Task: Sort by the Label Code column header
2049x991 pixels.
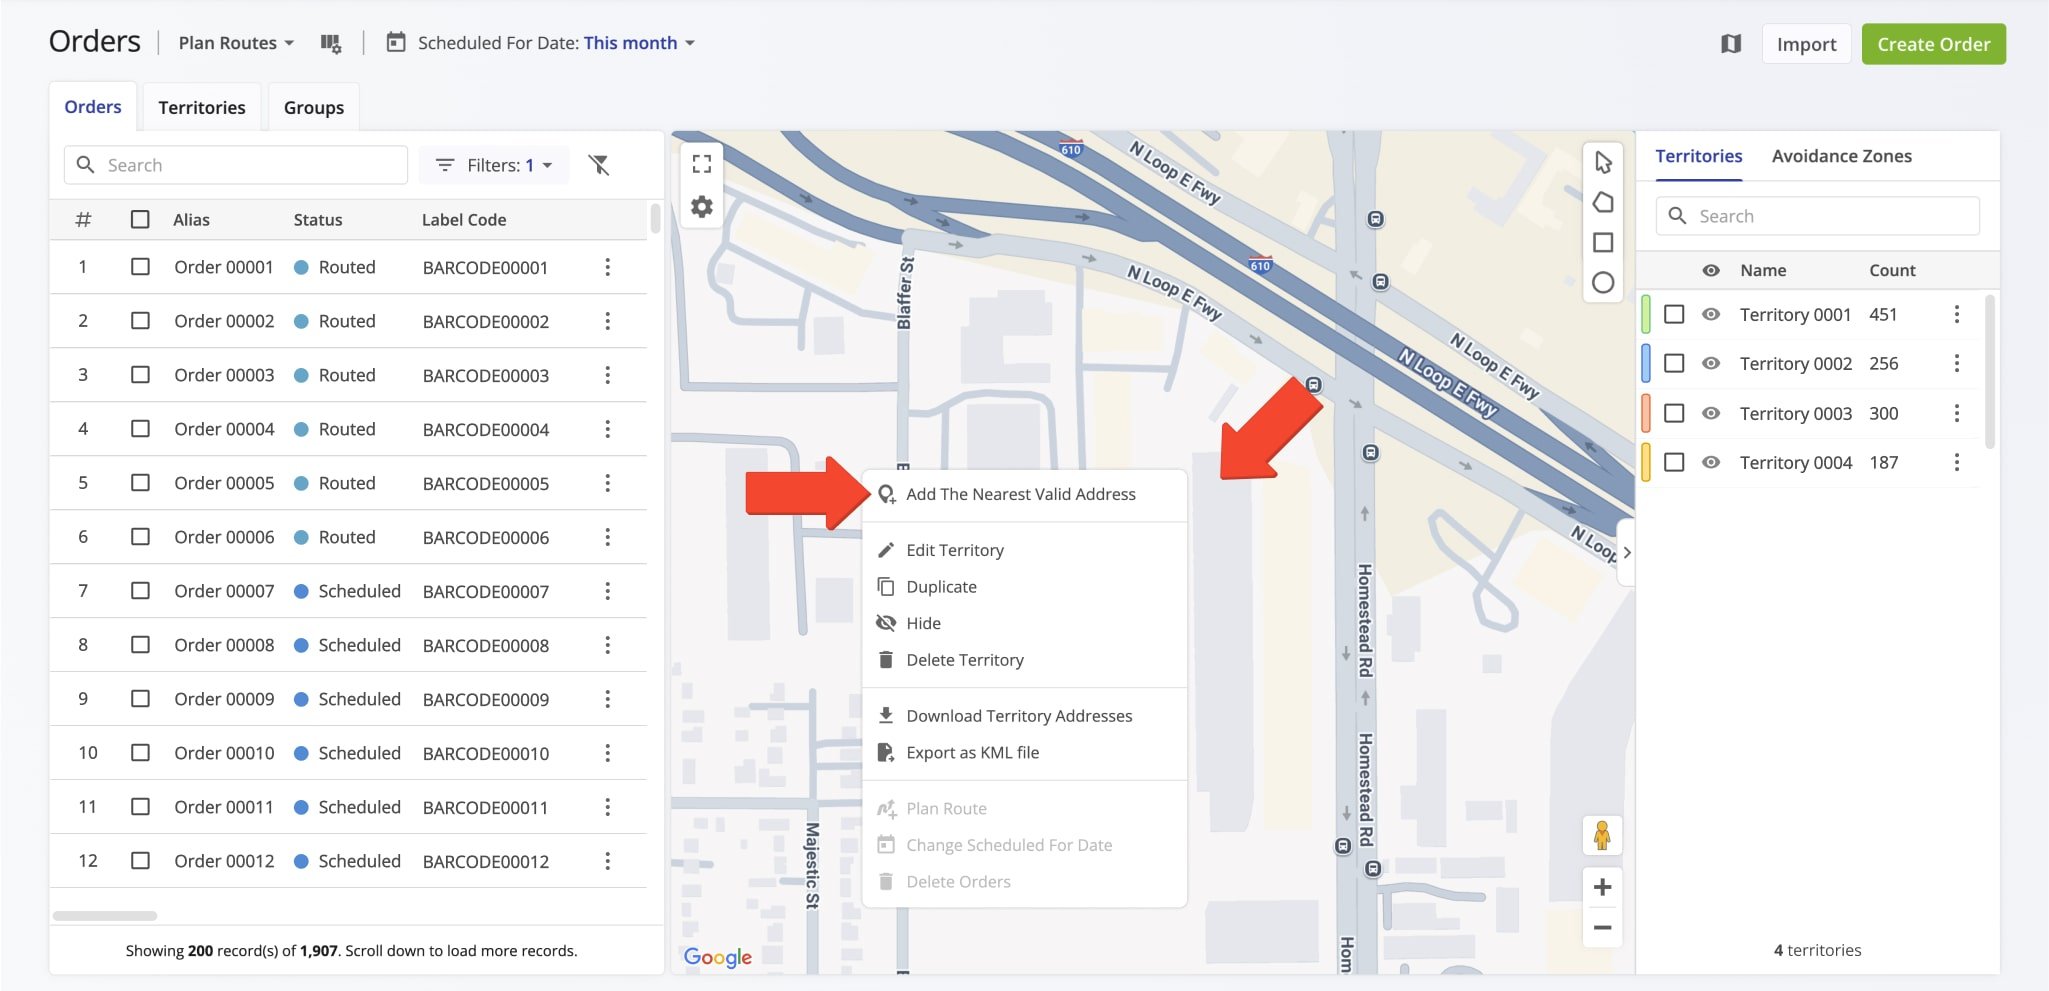Action: pos(464,219)
